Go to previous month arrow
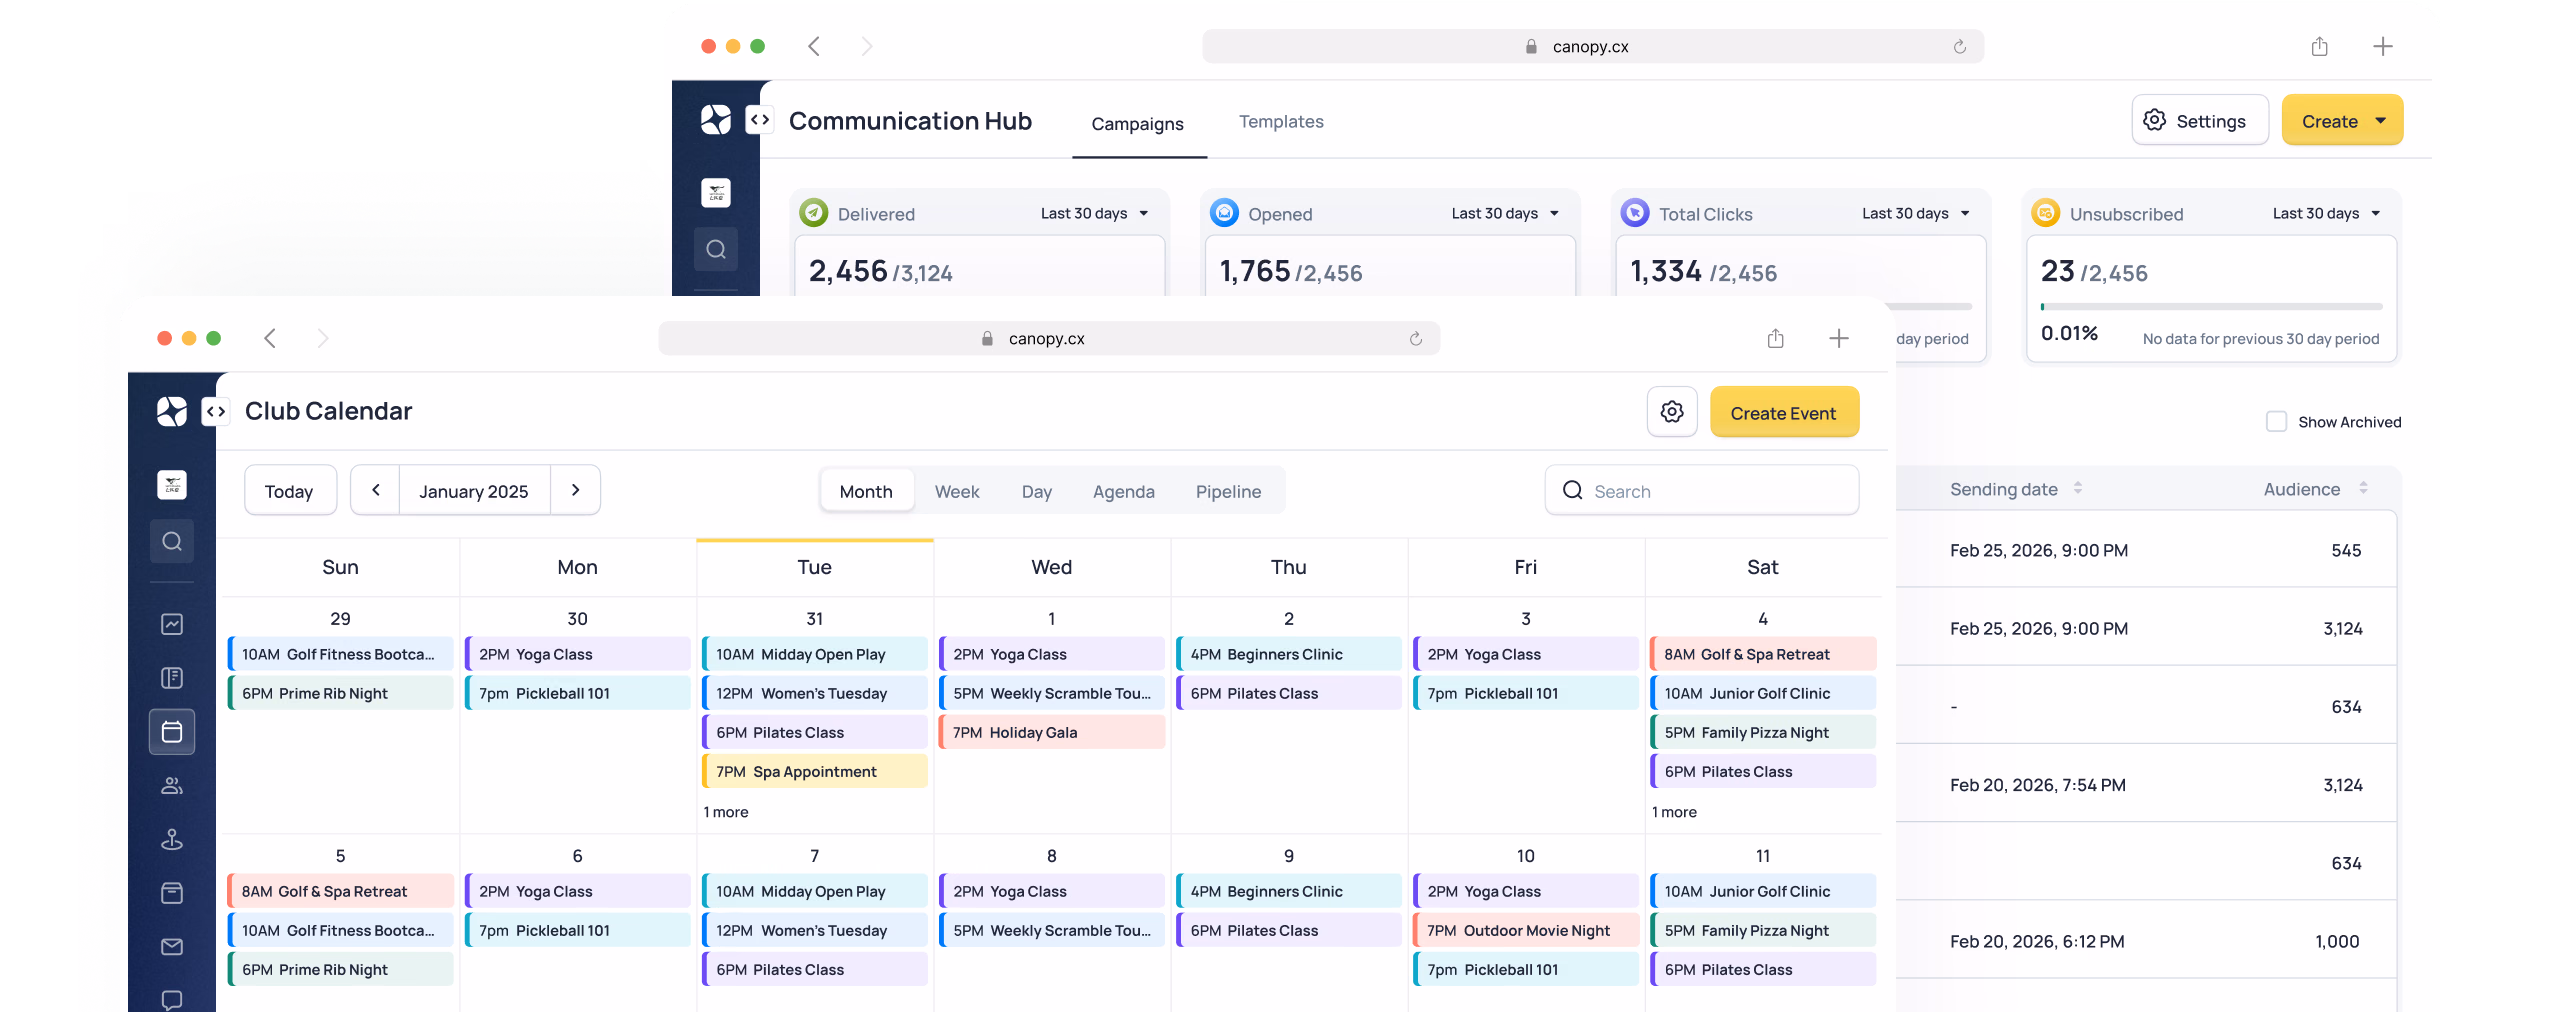Image resolution: width=2560 pixels, height=1012 pixels. click(x=376, y=490)
